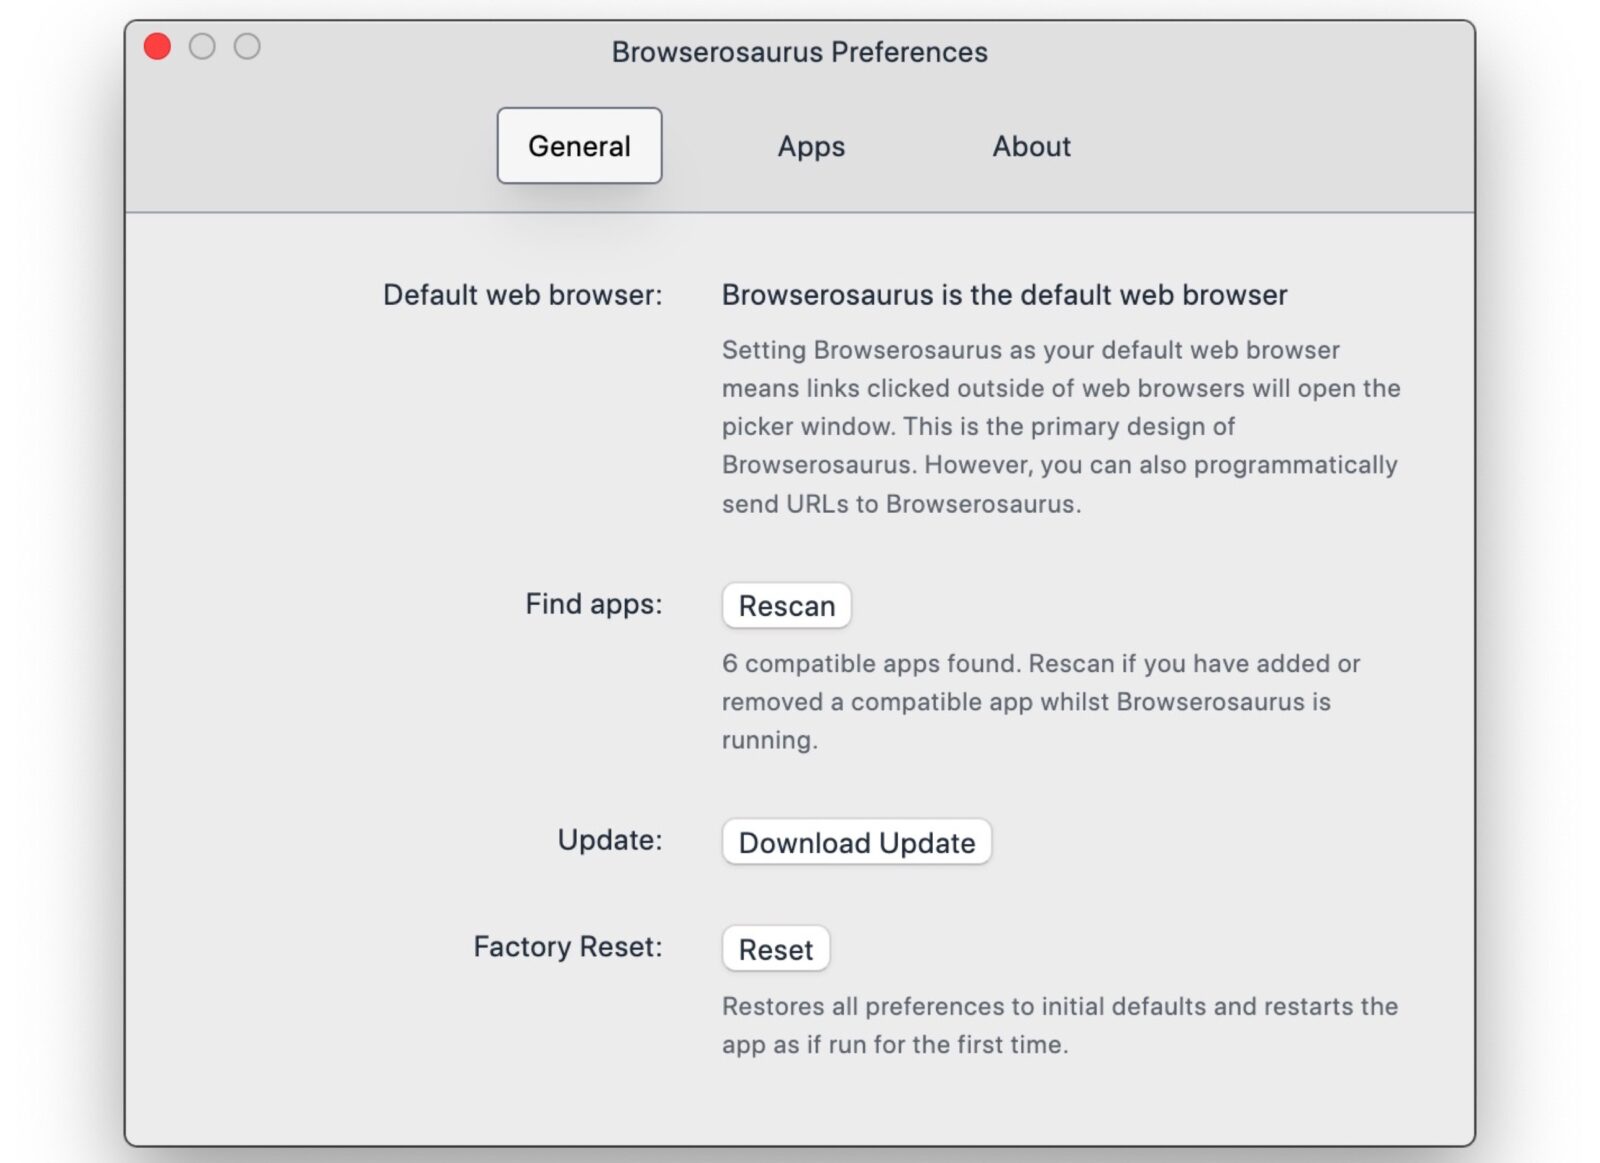Close the Preferences window with red button

(158, 47)
